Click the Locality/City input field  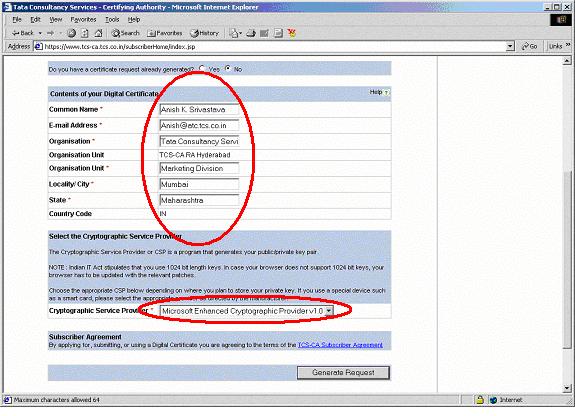[x=199, y=184]
